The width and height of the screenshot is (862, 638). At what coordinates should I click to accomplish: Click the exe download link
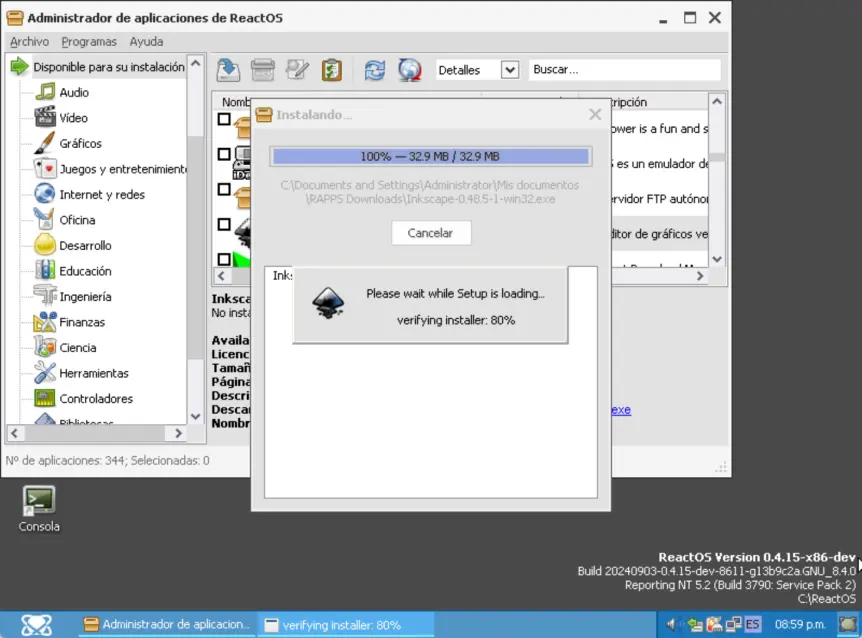(x=621, y=410)
